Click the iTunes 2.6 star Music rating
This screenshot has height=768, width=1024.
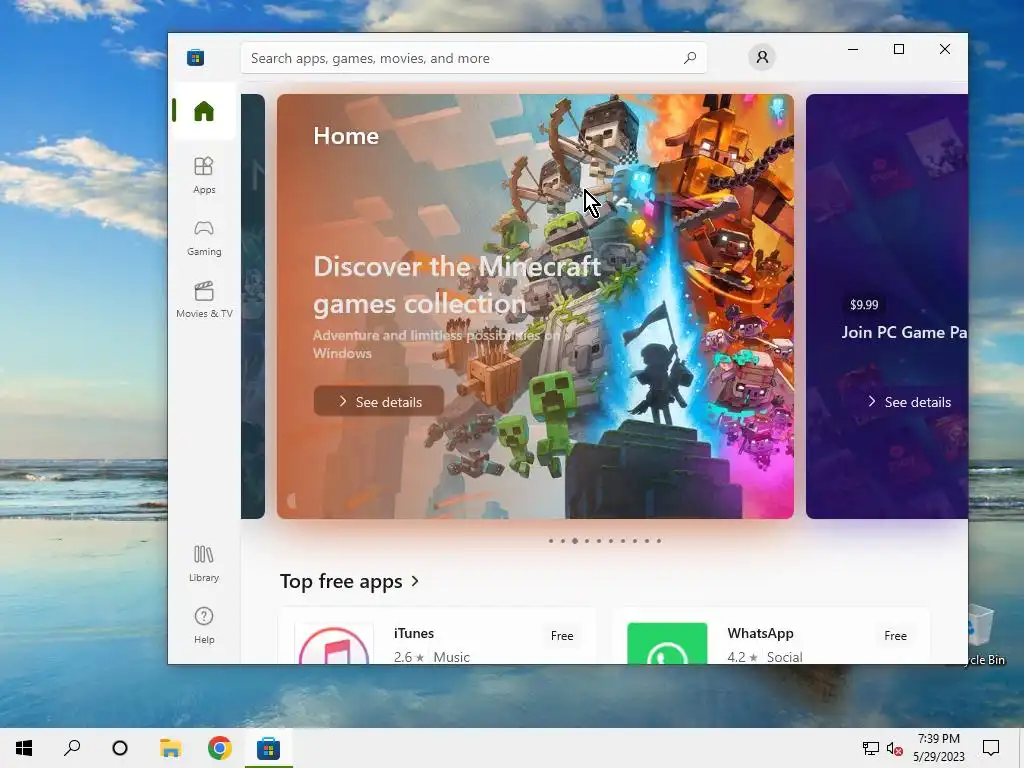(x=432, y=656)
